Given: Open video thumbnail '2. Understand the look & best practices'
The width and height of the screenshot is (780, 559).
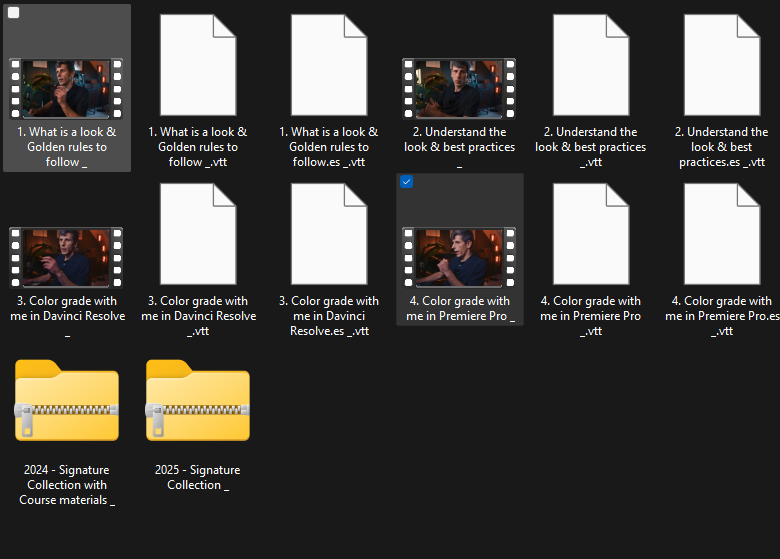Looking at the screenshot, I should coord(459,88).
